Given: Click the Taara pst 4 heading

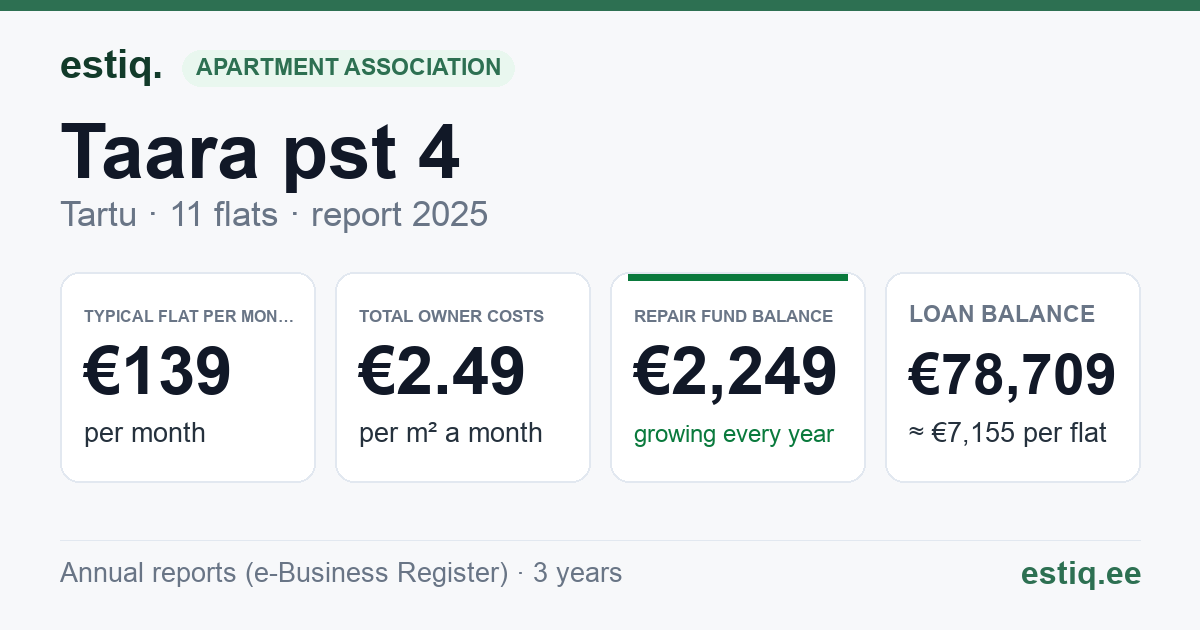Looking at the screenshot, I should pyautogui.click(x=260, y=152).
